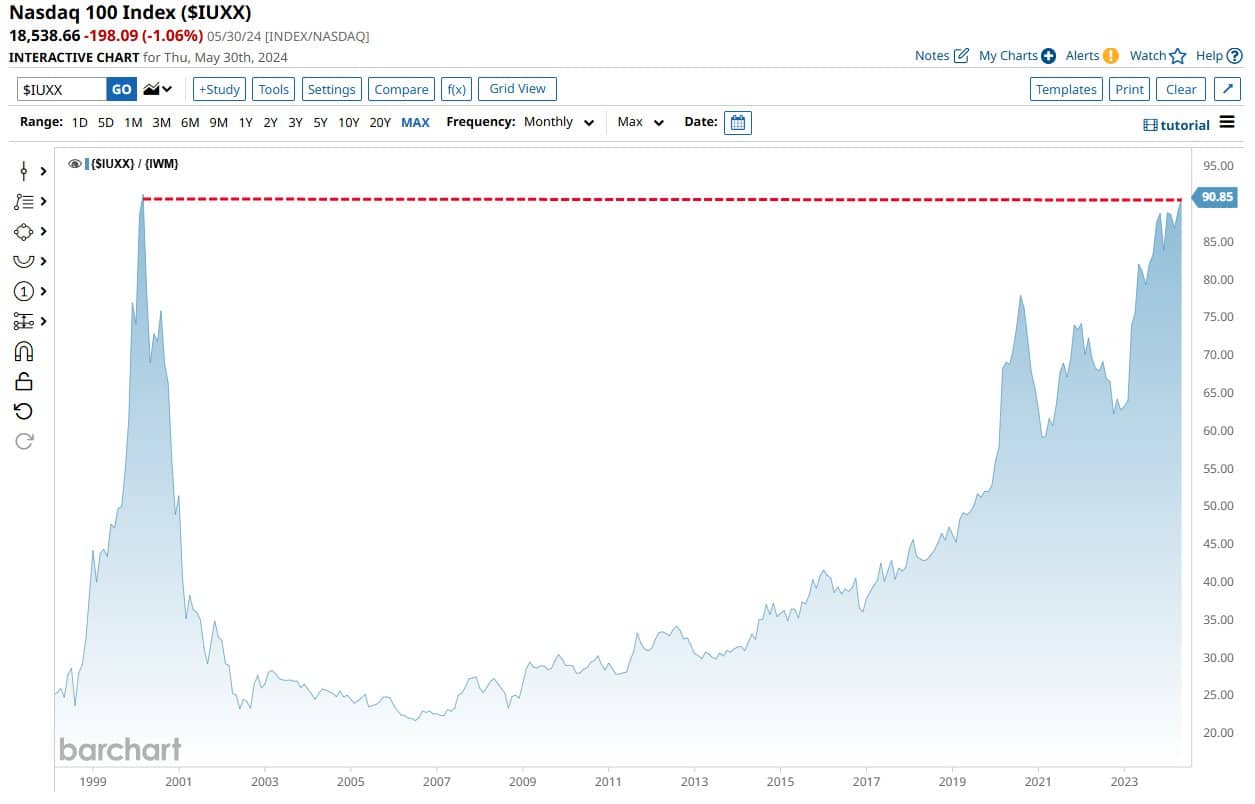Select the MAX range
Image resolution: width=1255 pixels, height=804 pixels.
pyautogui.click(x=415, y=122)
